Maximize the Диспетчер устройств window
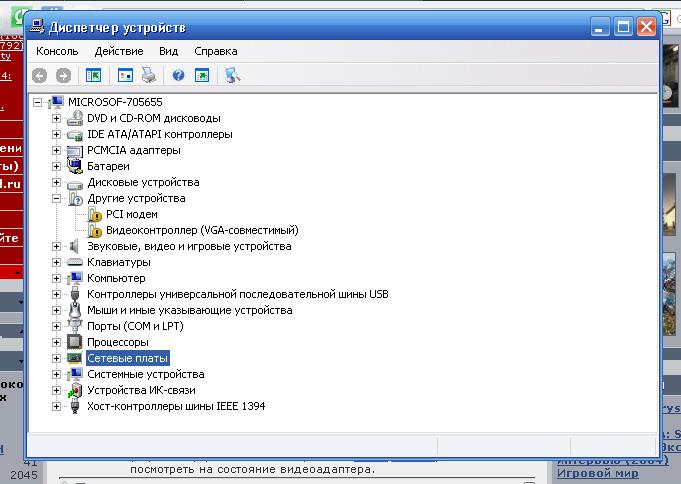 (623, 27)
